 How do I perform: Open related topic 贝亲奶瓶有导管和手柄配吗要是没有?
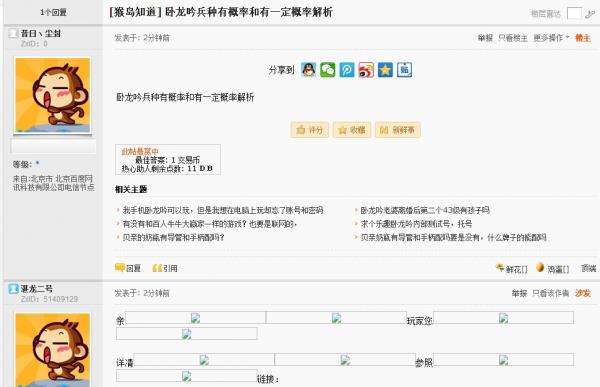coord(453,237)
